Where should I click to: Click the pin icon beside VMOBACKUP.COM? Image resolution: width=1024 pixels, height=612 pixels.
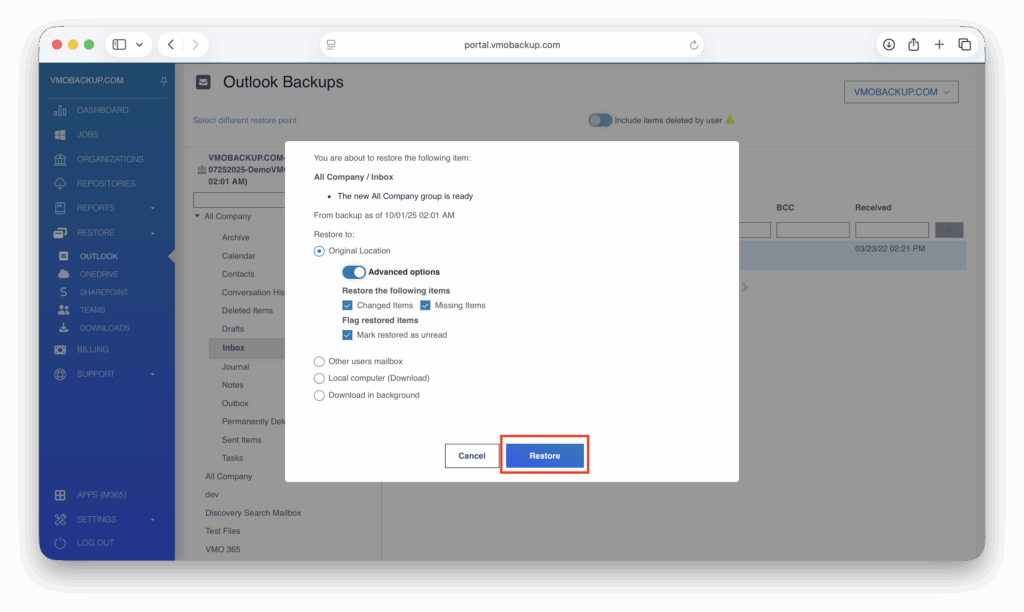(x=163, y=80)
